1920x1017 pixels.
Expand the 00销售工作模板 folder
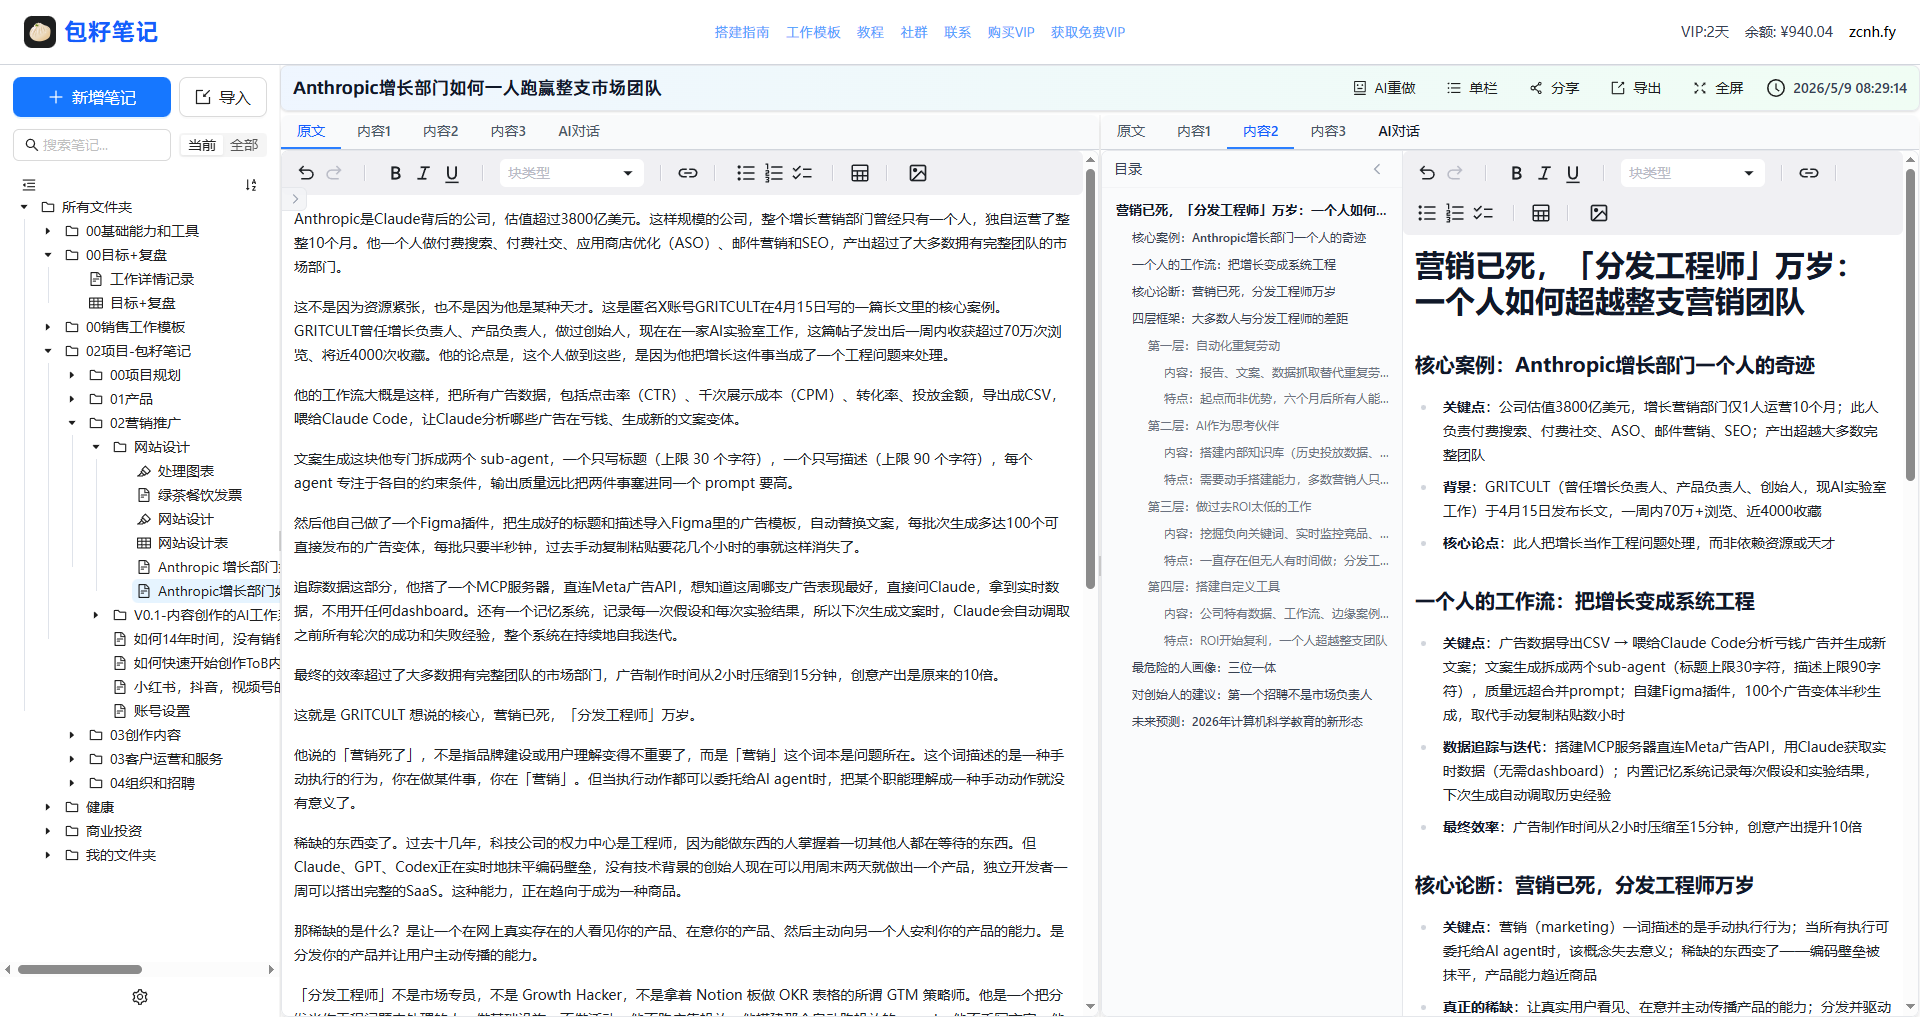tap(48, 327)
